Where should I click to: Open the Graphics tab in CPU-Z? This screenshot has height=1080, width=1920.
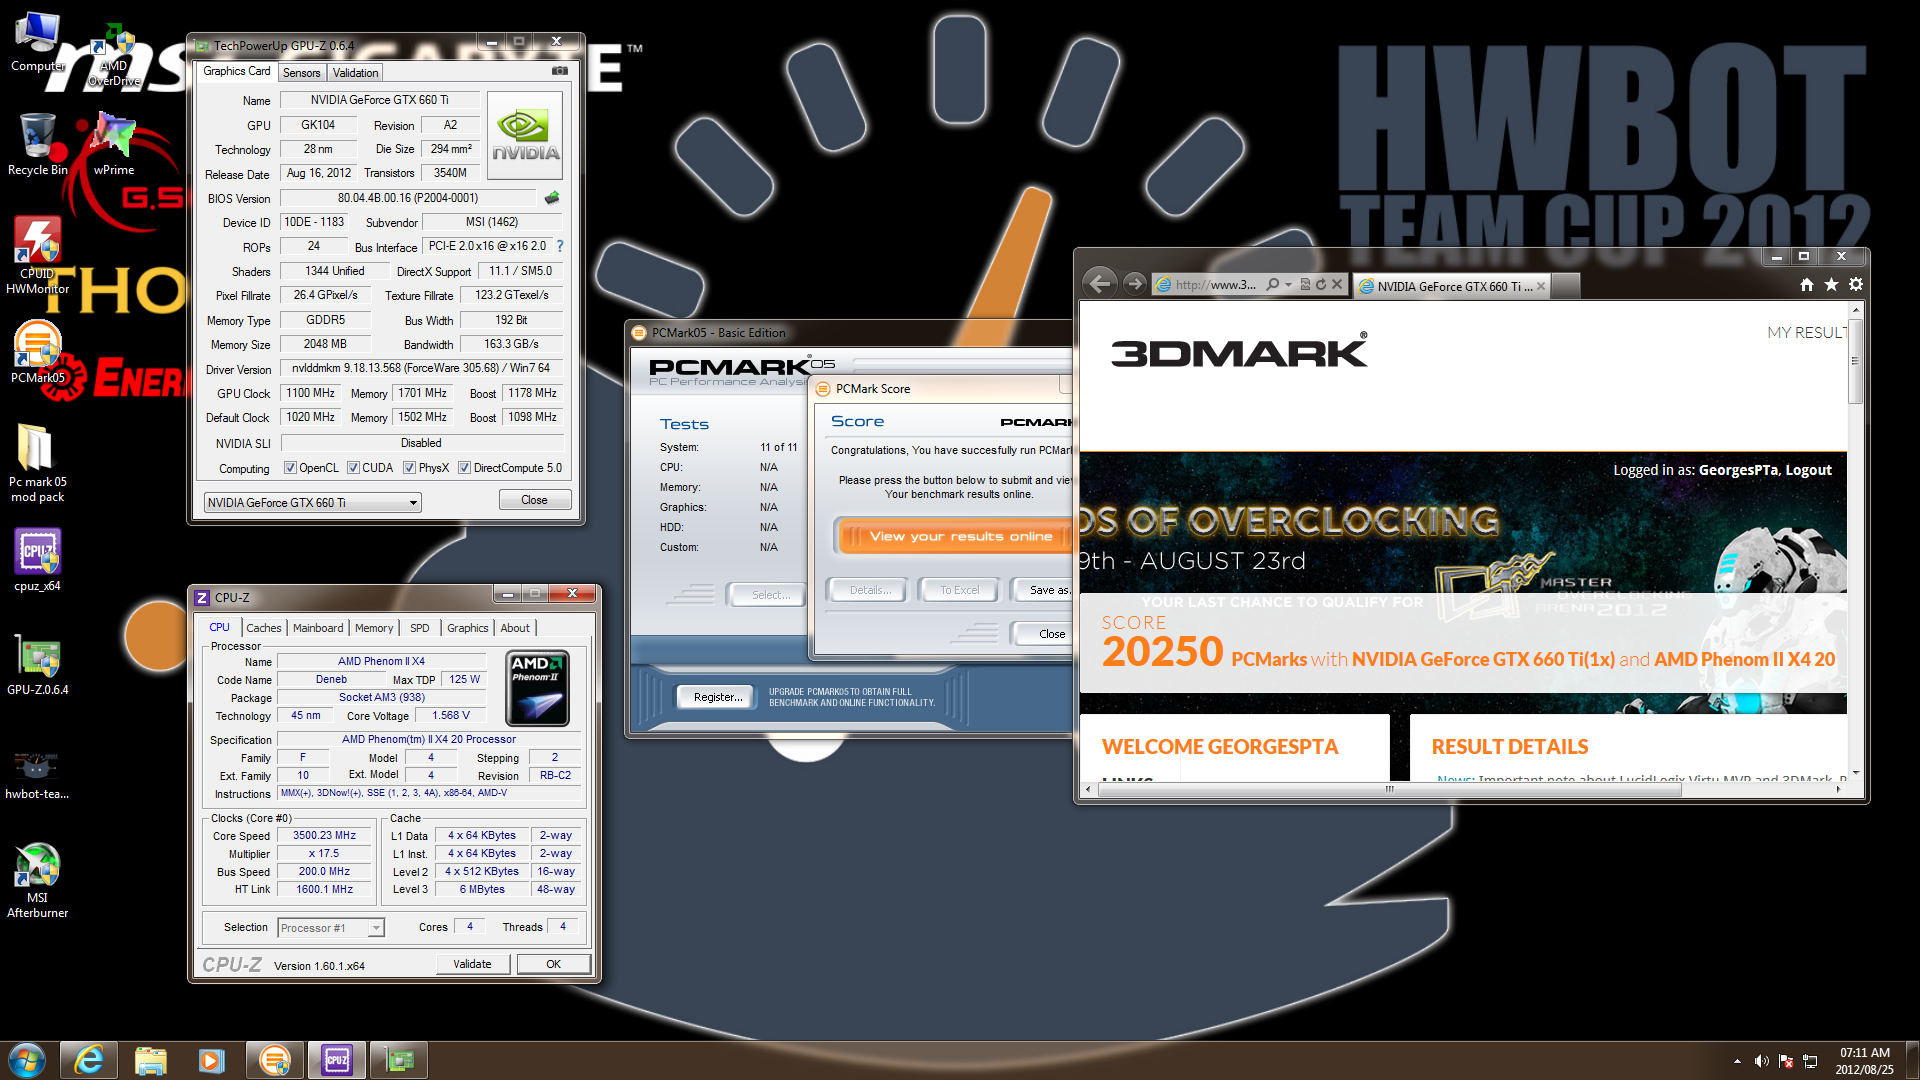coord(467,628)
